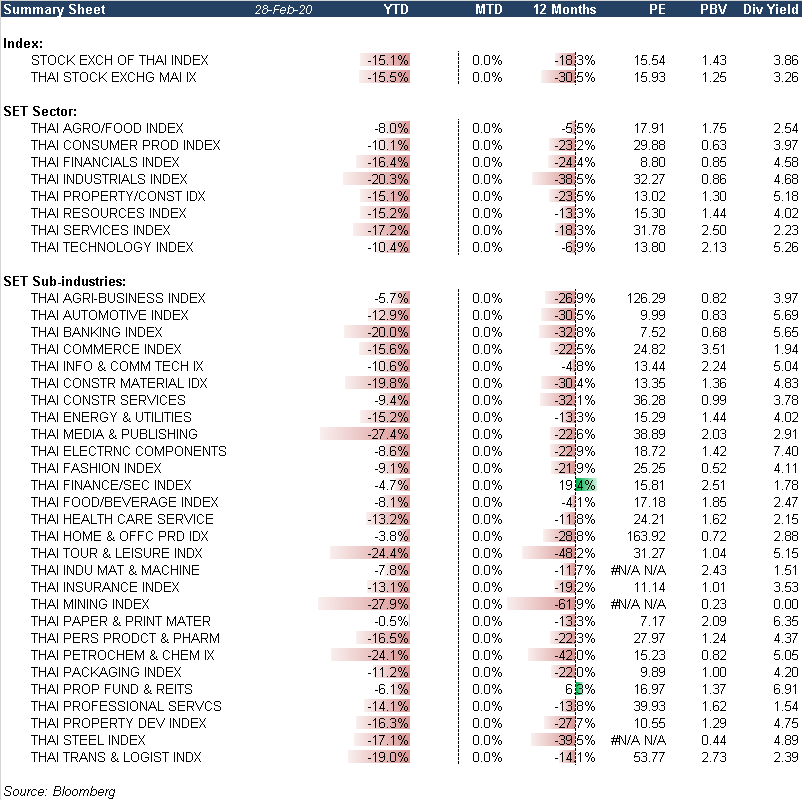Click THAI INSURANCE INDEX label
This screenshot has height=800, width=802.
pyautogui.click(x=105, y=587)
